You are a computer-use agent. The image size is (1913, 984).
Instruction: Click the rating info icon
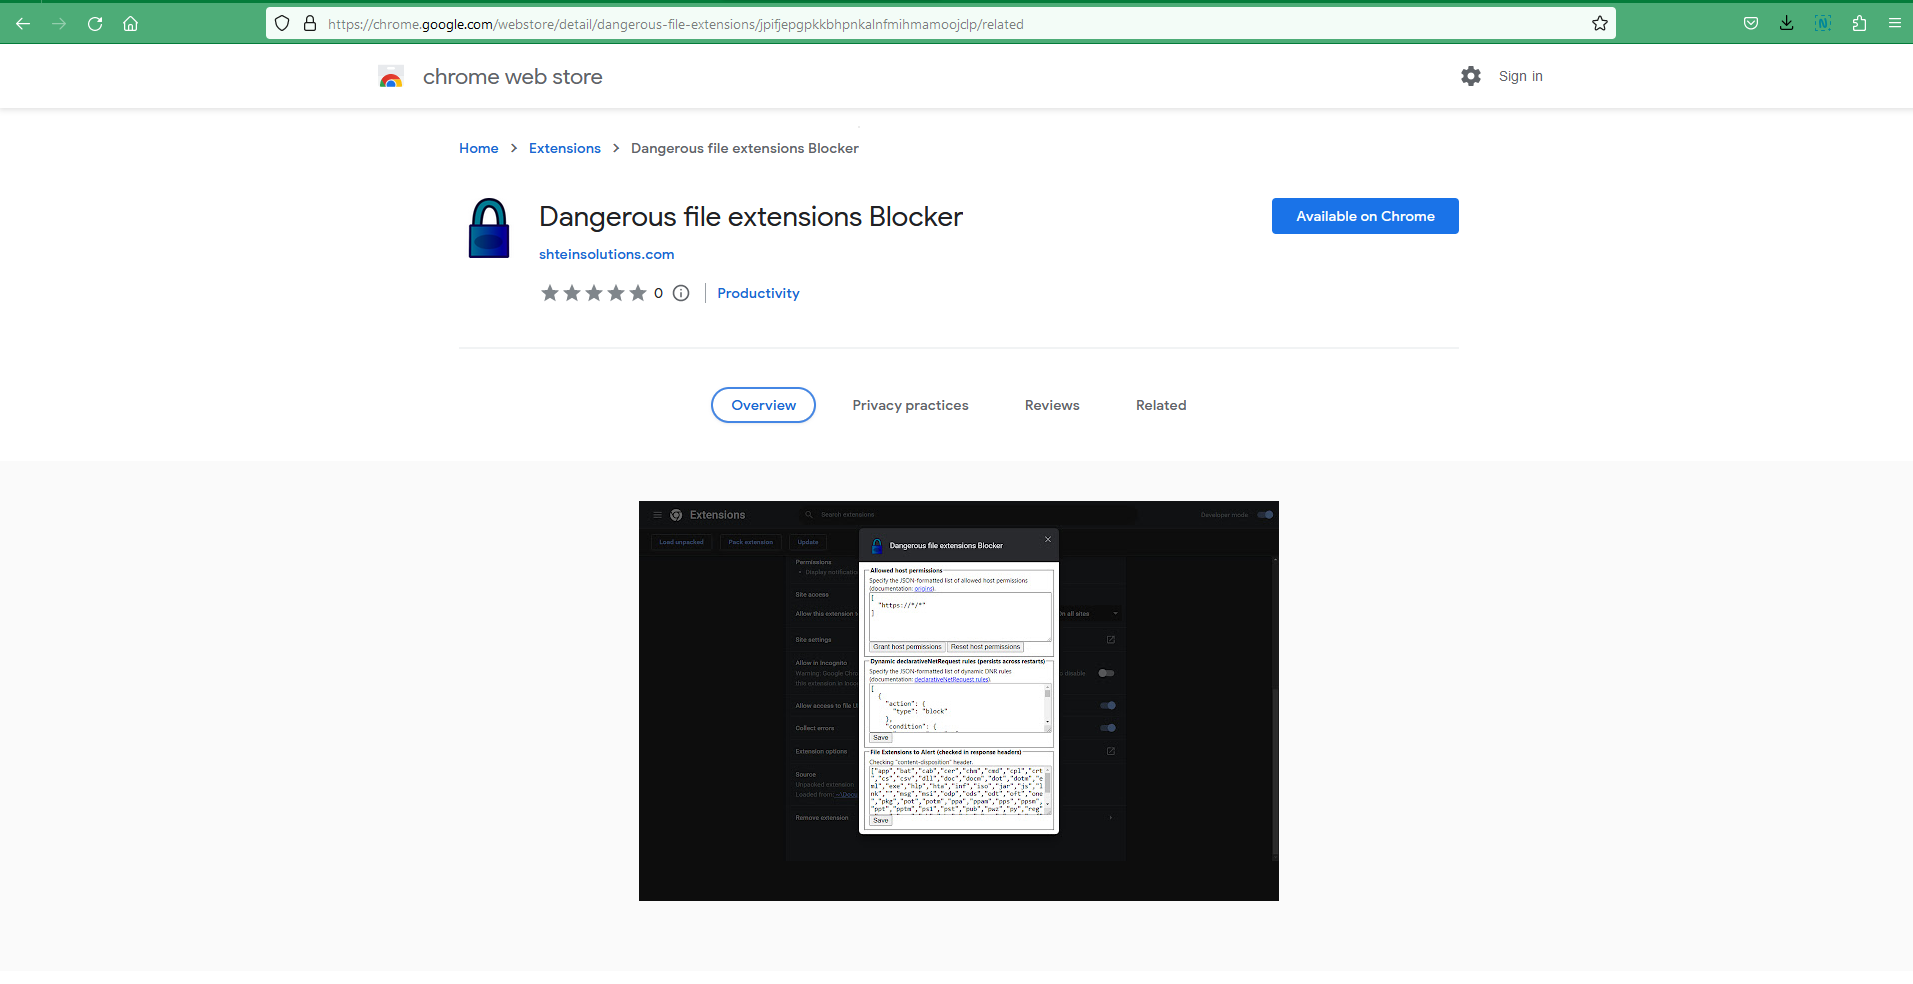(681, 293)
